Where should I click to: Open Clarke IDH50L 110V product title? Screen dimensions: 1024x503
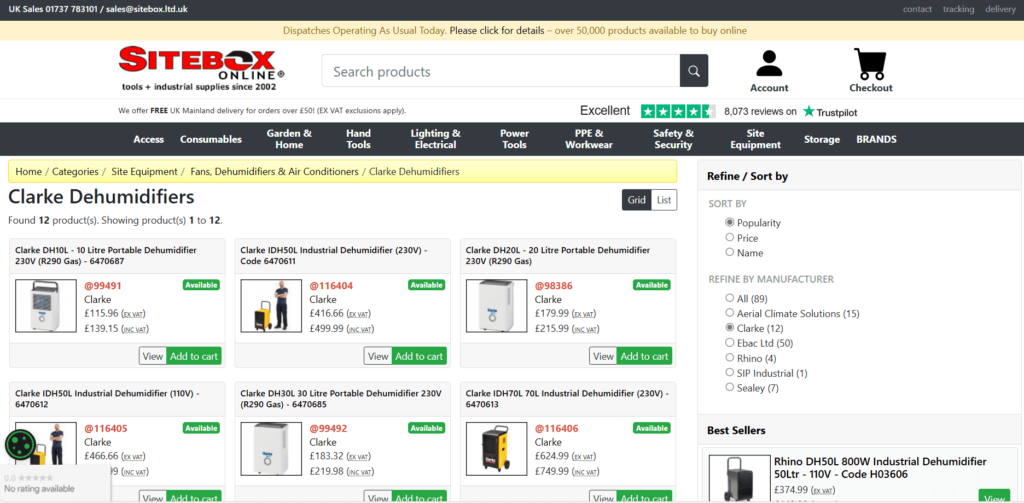107,399
